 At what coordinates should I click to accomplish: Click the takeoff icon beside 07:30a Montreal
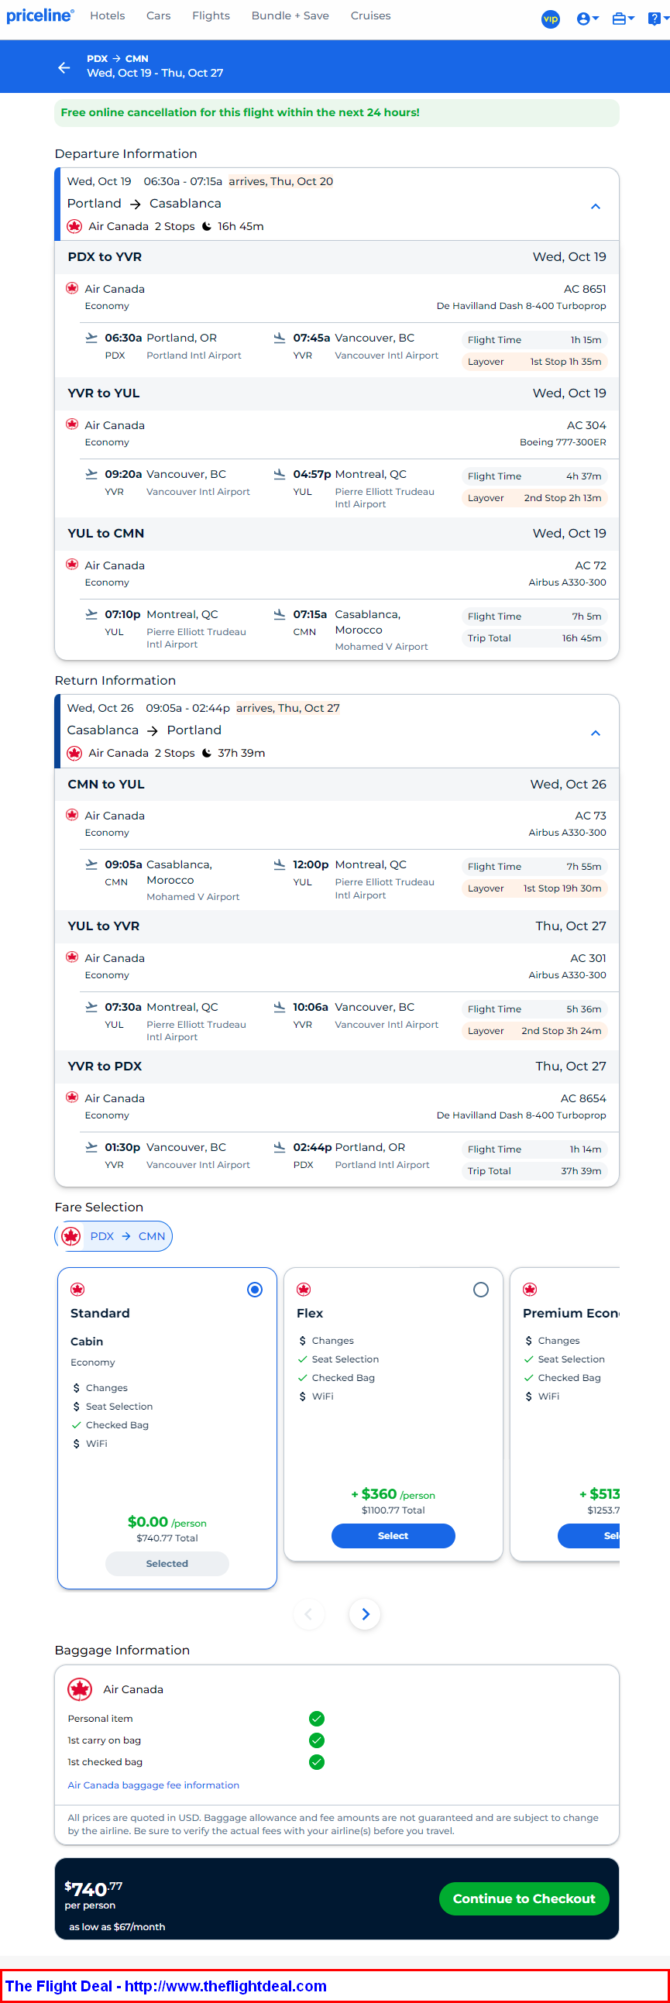92,1007
